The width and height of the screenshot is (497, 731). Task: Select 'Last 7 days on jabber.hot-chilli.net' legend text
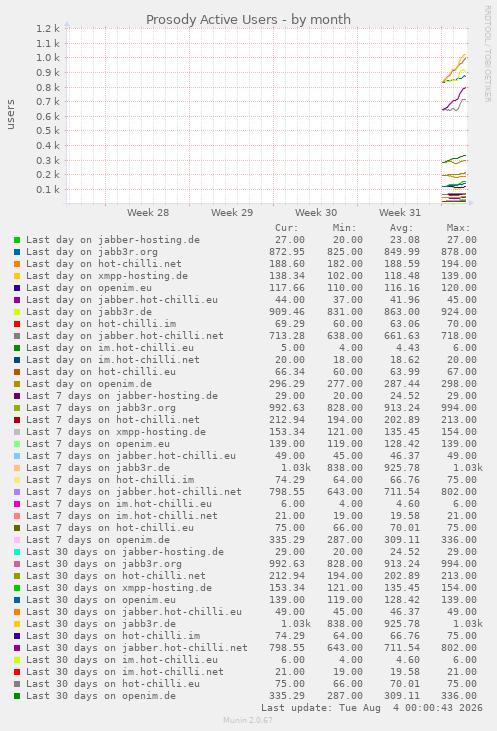[x=134, y=492]
